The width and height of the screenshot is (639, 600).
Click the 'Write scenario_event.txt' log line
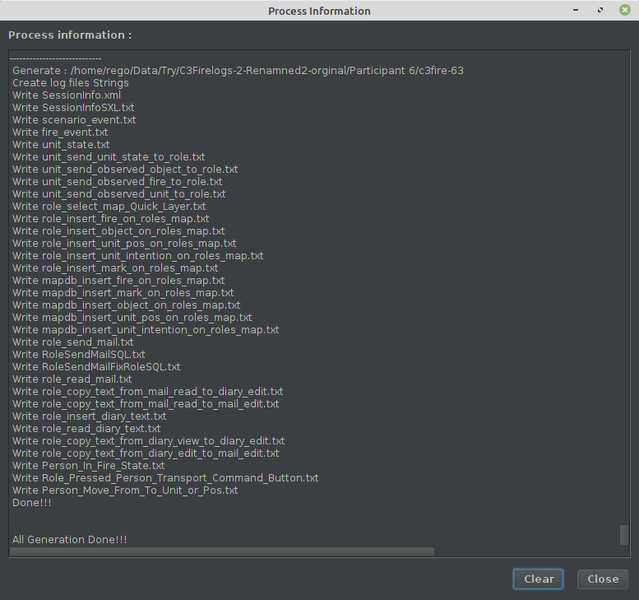click(74, 120)
